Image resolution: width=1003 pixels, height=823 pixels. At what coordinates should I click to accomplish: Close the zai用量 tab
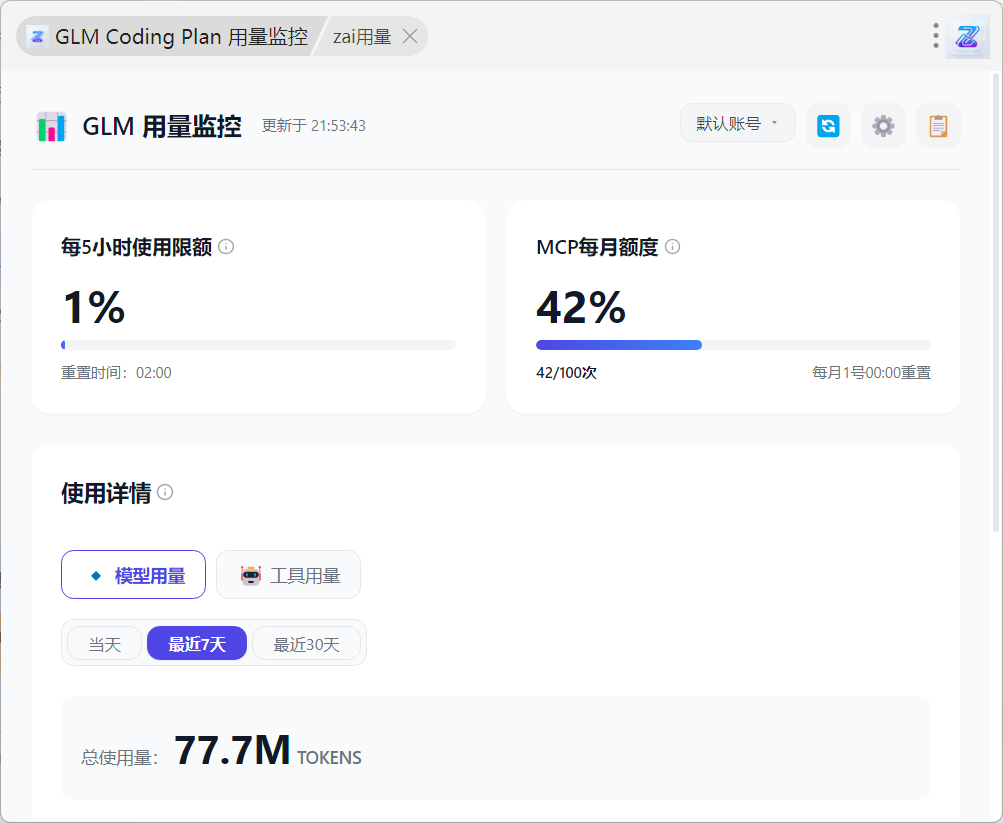[x=409, y=37]
